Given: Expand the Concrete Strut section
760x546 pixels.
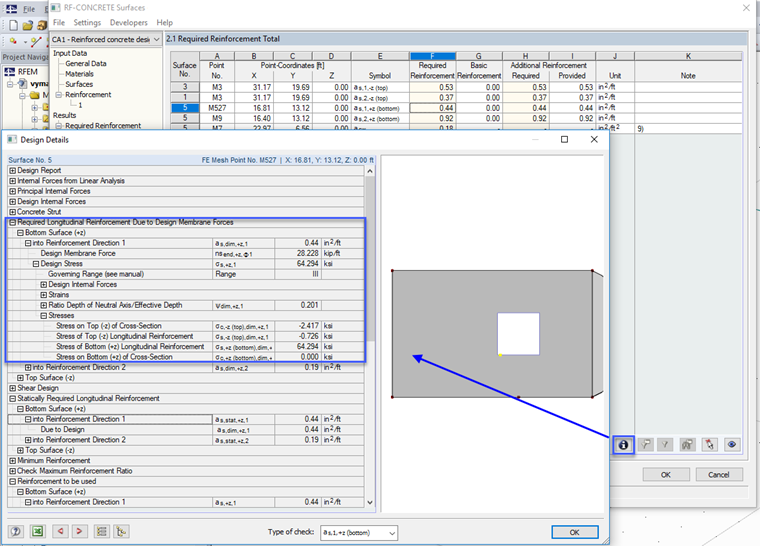Looking at the screenshot, I should point(13,212).
